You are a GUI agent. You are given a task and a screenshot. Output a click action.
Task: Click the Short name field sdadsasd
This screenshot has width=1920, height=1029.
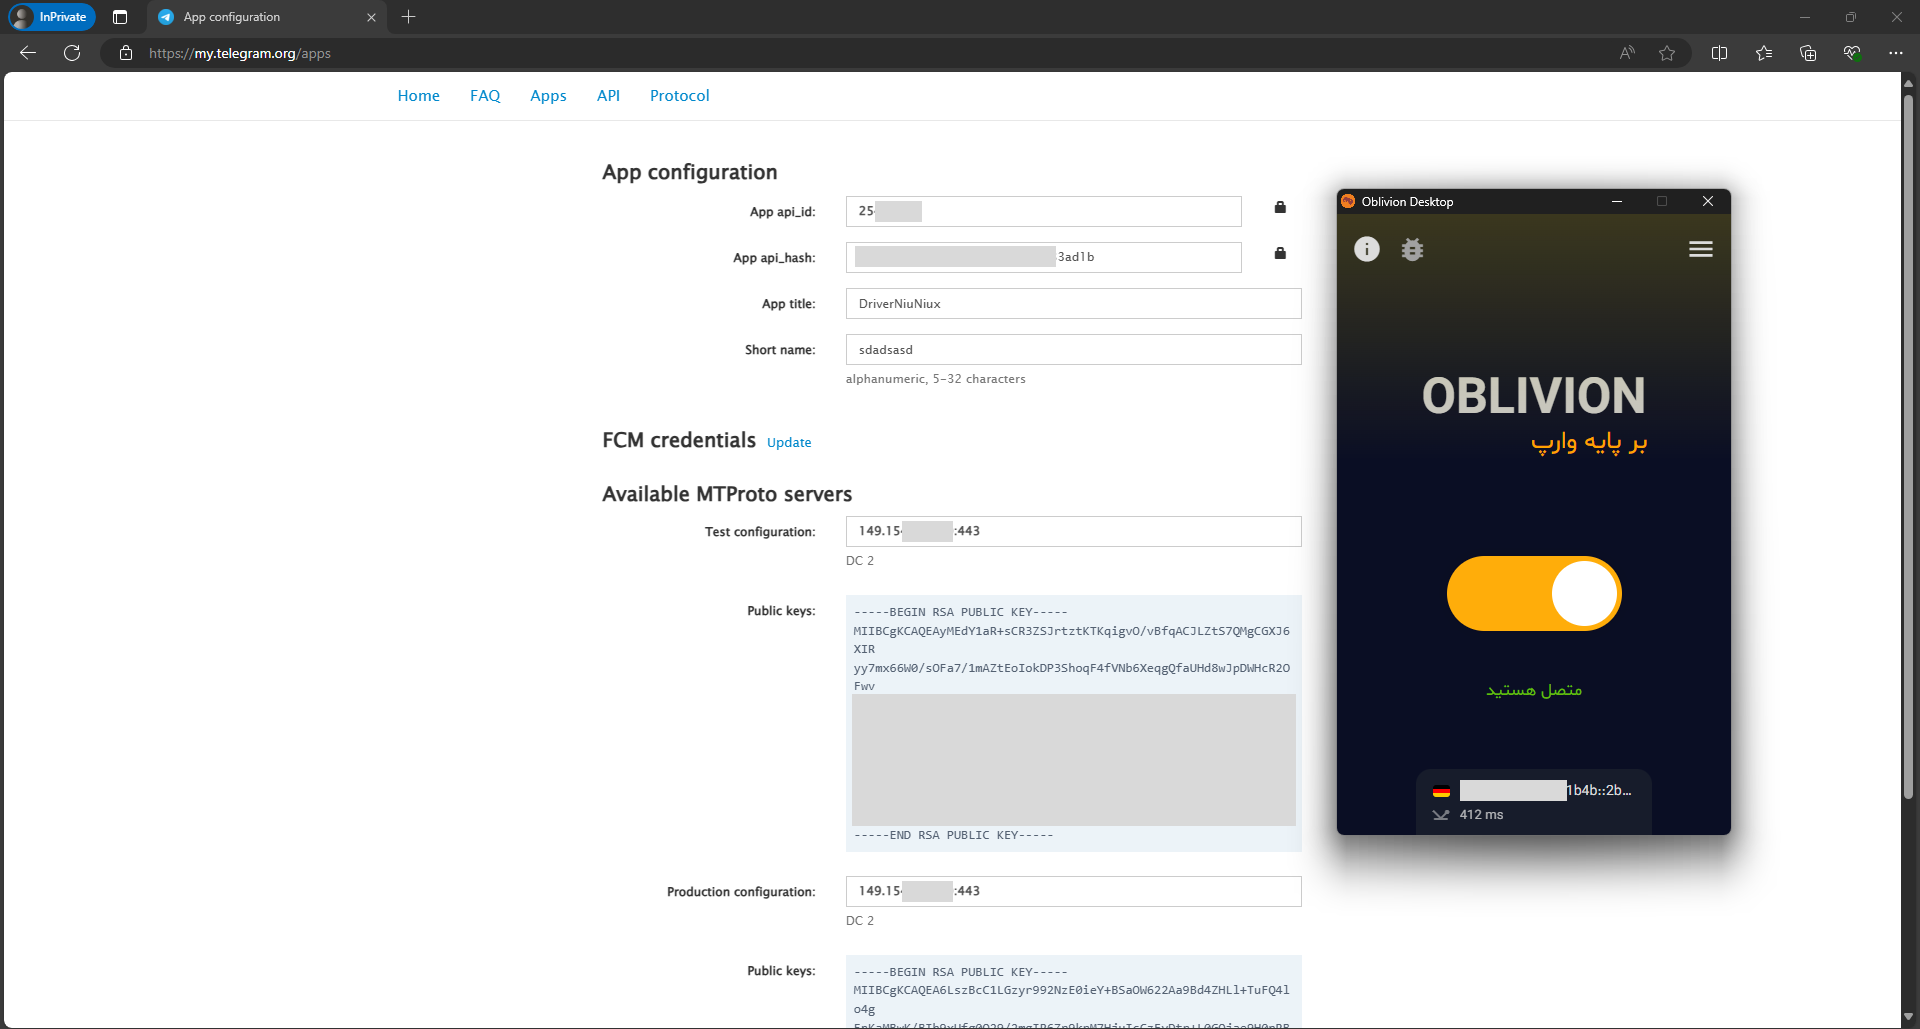pyautogui.click(x=1073, y=349)
